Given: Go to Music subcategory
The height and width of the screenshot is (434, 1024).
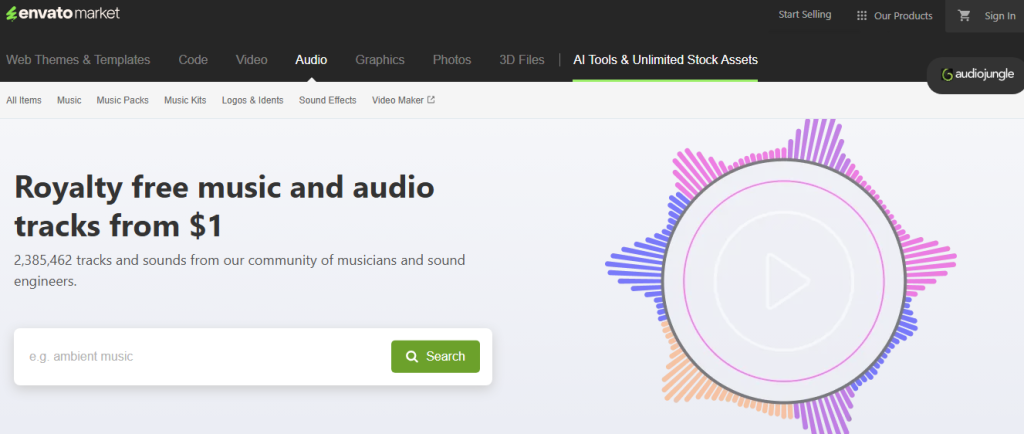Looking at the screenshot, I should pos(69,100).
